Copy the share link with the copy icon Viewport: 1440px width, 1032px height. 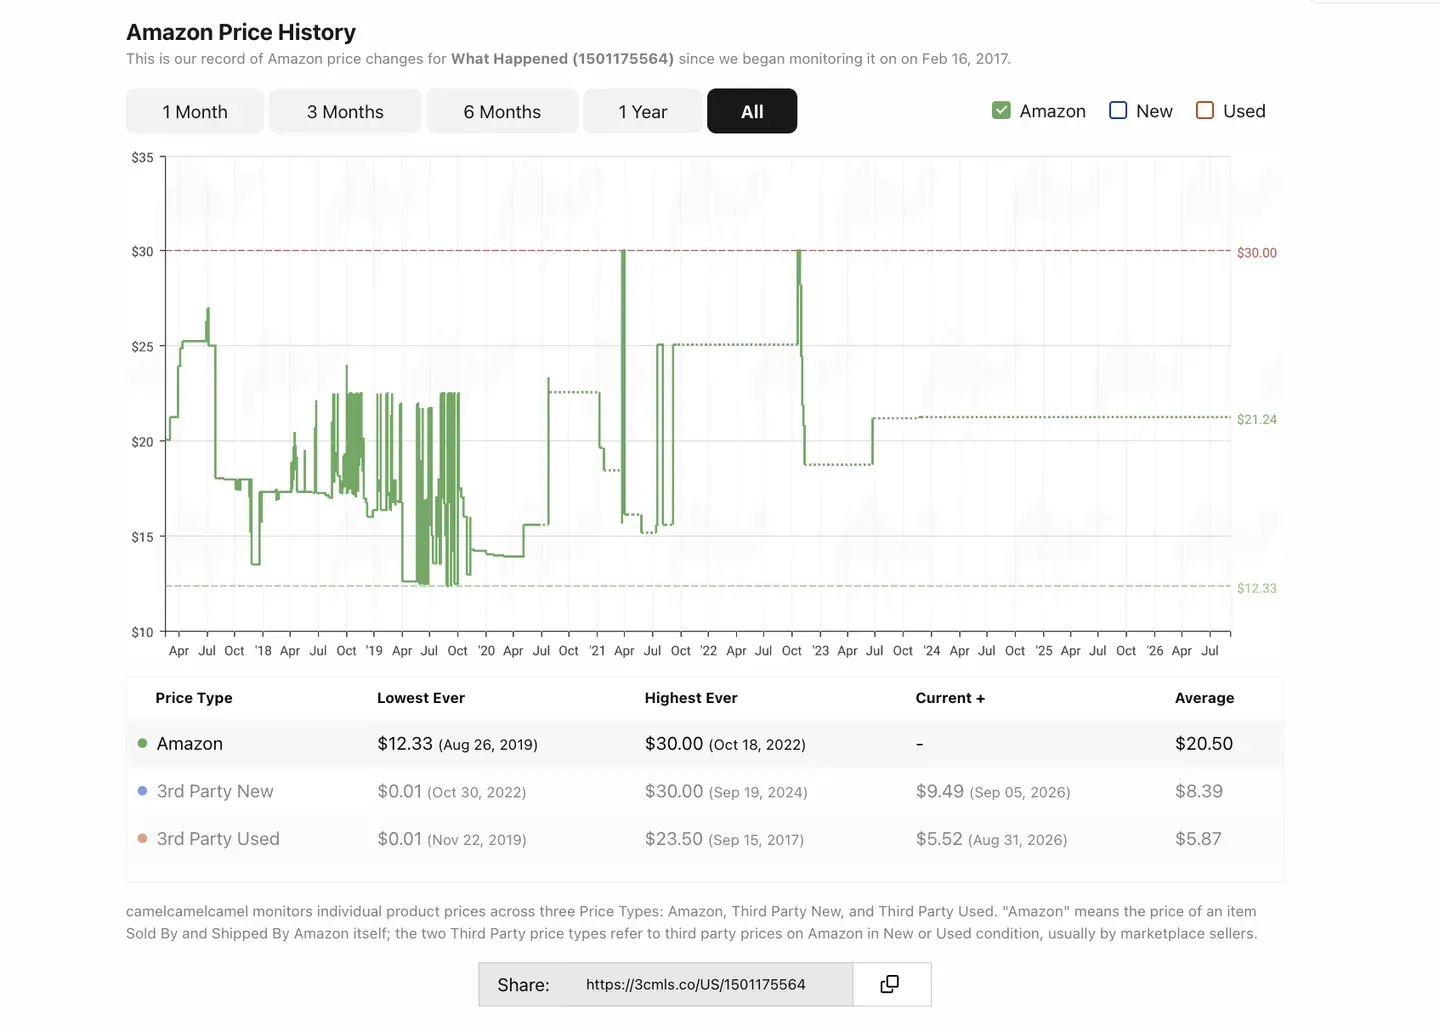click(890, 984)
